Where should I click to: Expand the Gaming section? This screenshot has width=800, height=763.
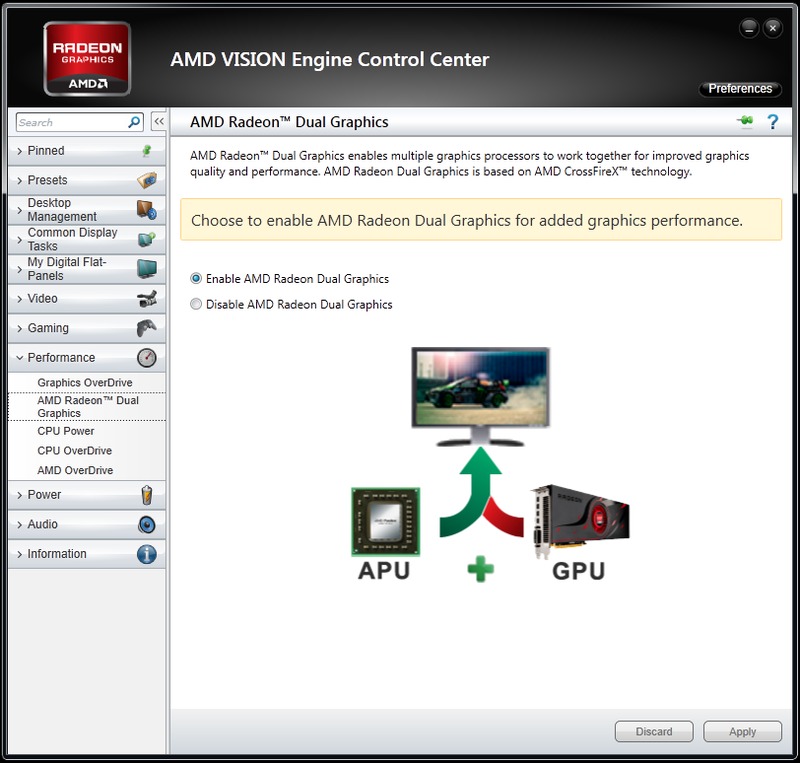click(x=87, y=328)
